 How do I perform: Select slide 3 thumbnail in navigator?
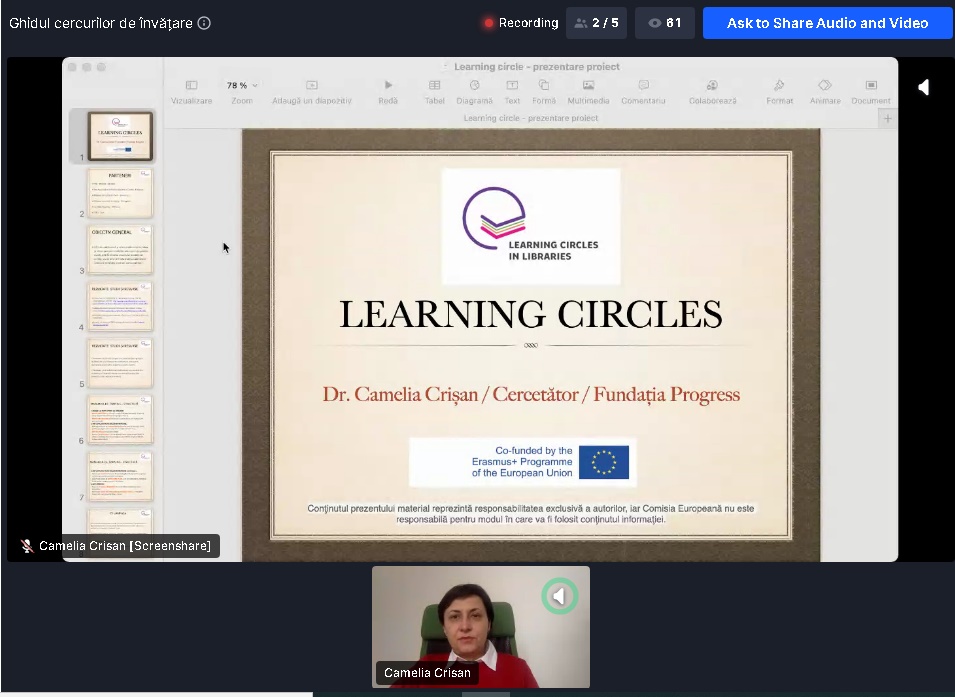point(120,249)
